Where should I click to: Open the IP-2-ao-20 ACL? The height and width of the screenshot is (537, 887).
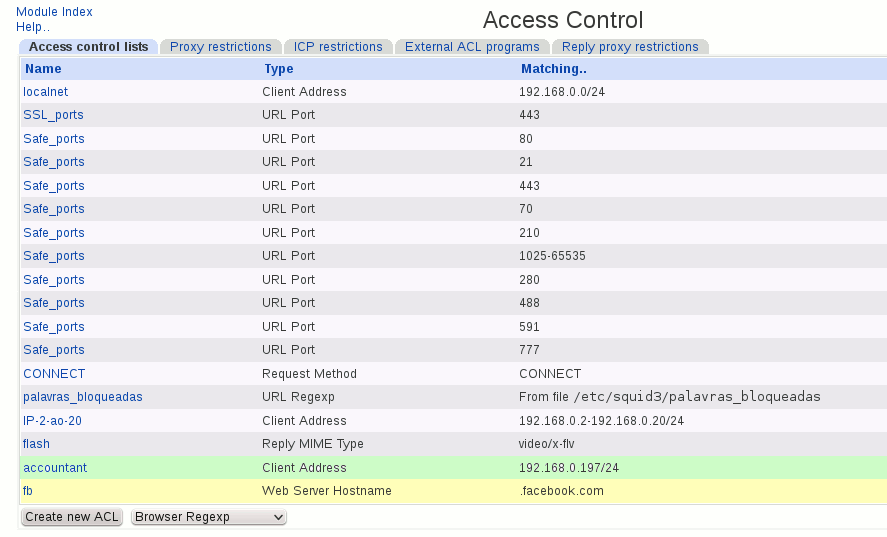pyautogui.click(x=53, y=421)
